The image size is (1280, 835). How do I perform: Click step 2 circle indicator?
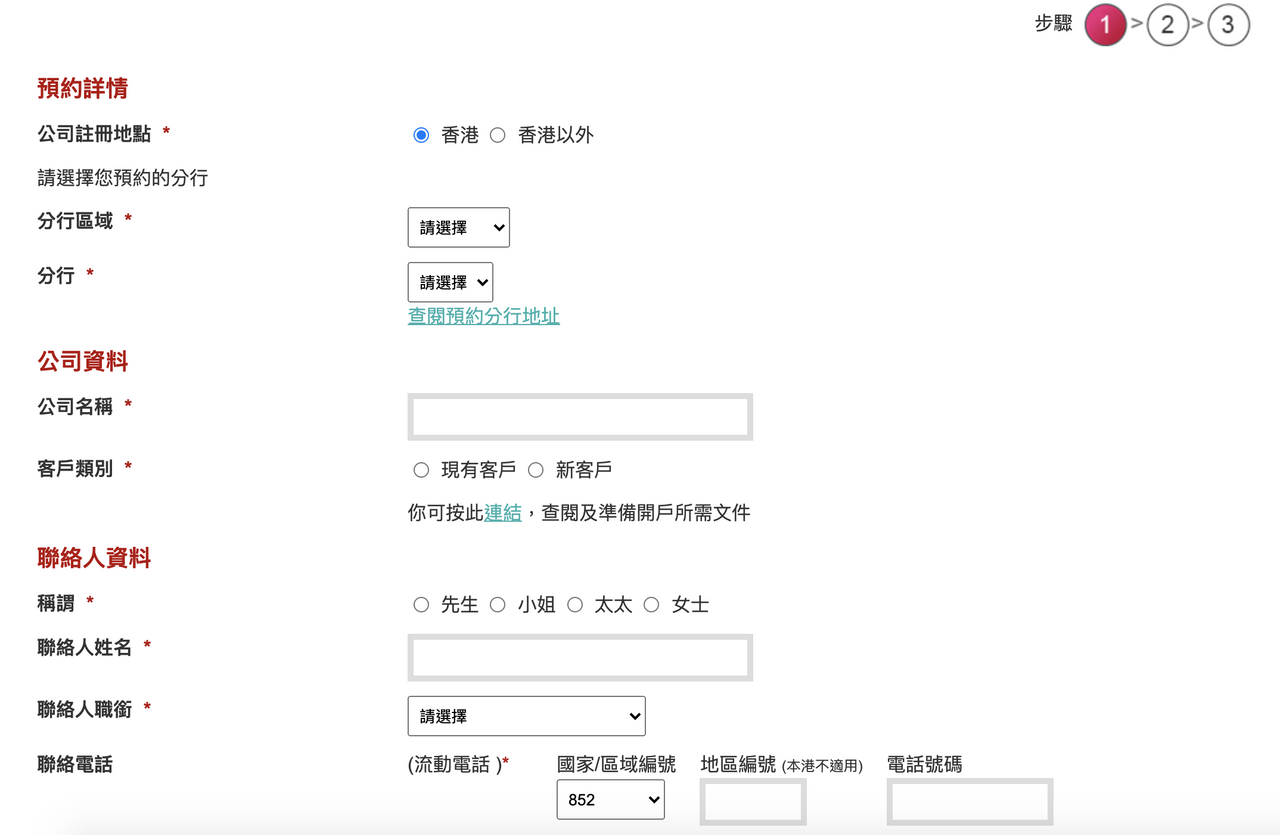(x=1167, y=25)
